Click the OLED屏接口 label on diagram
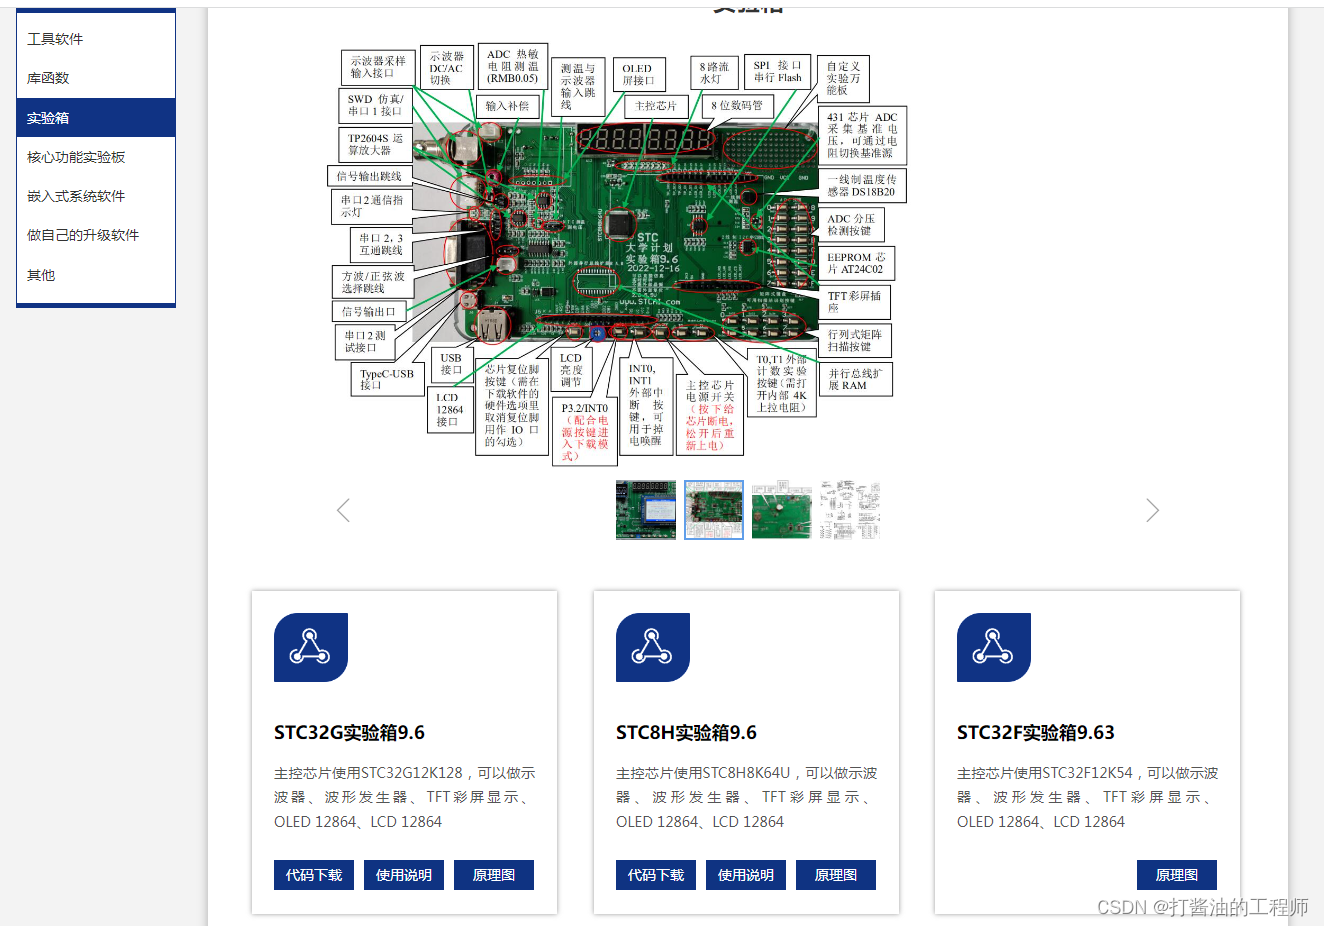The image size is (1324, 926). [638, 75]
